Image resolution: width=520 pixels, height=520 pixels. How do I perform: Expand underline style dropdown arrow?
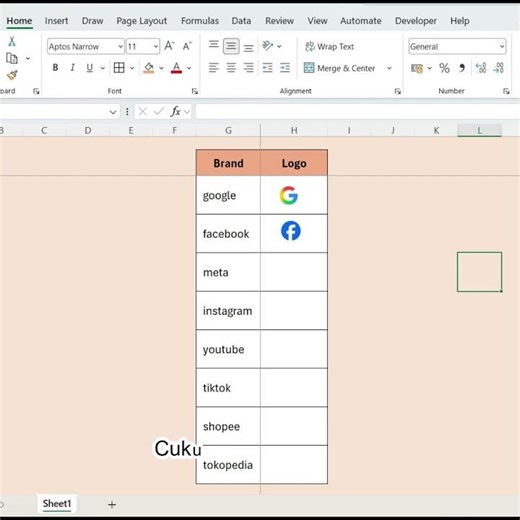(102, 68)
